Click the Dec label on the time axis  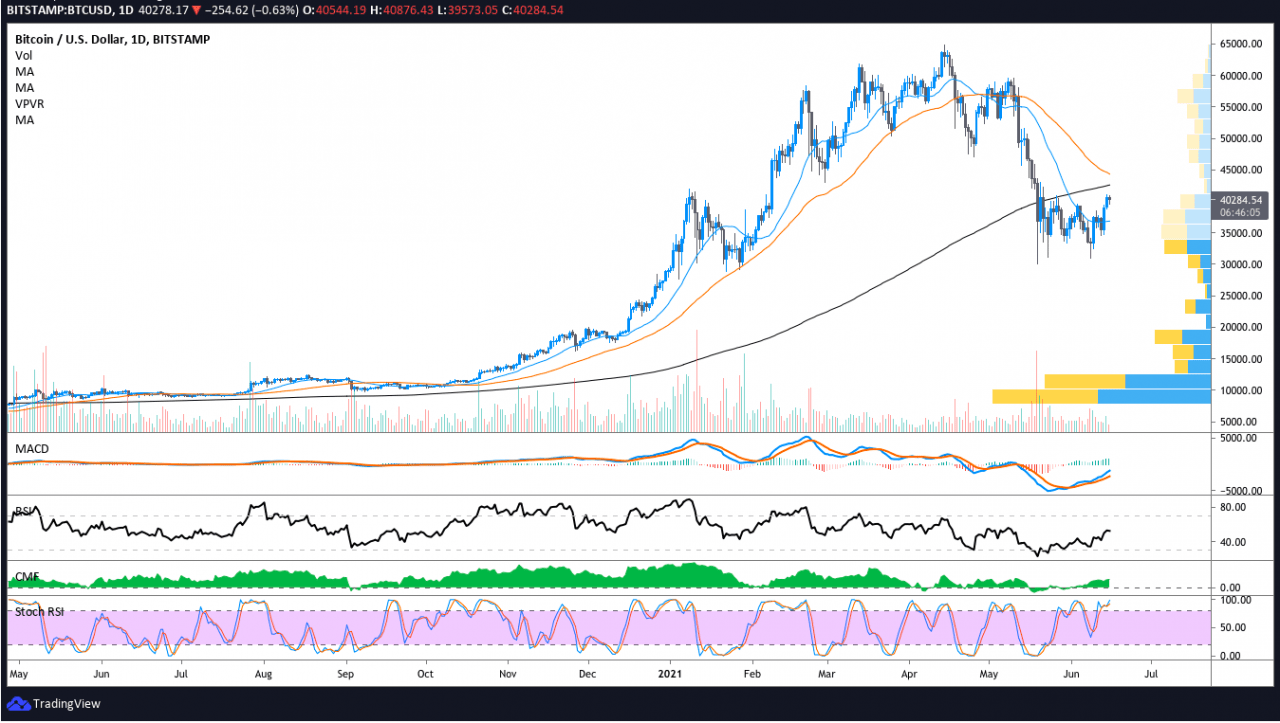click(x=588, y=676)
